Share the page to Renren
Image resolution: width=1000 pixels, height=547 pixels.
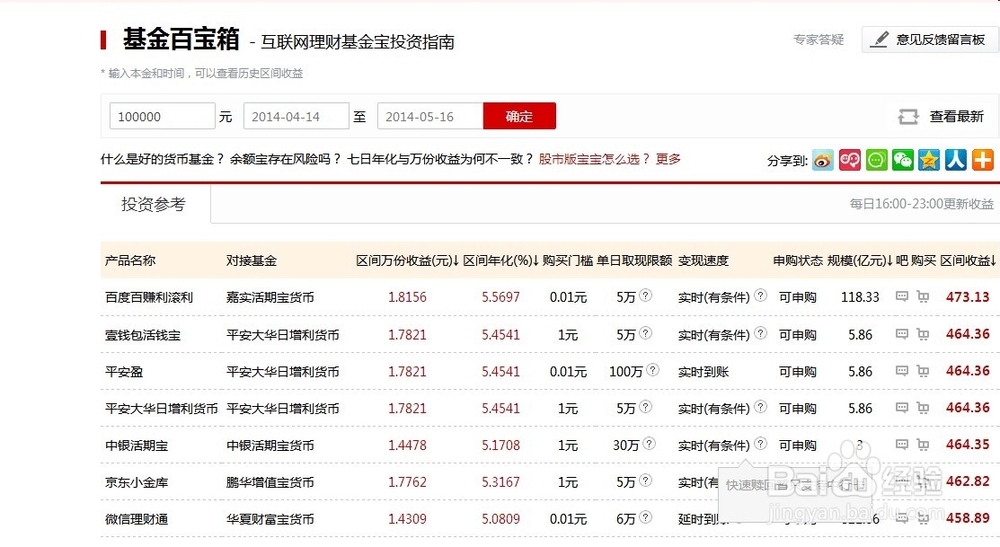pos(956,160)
